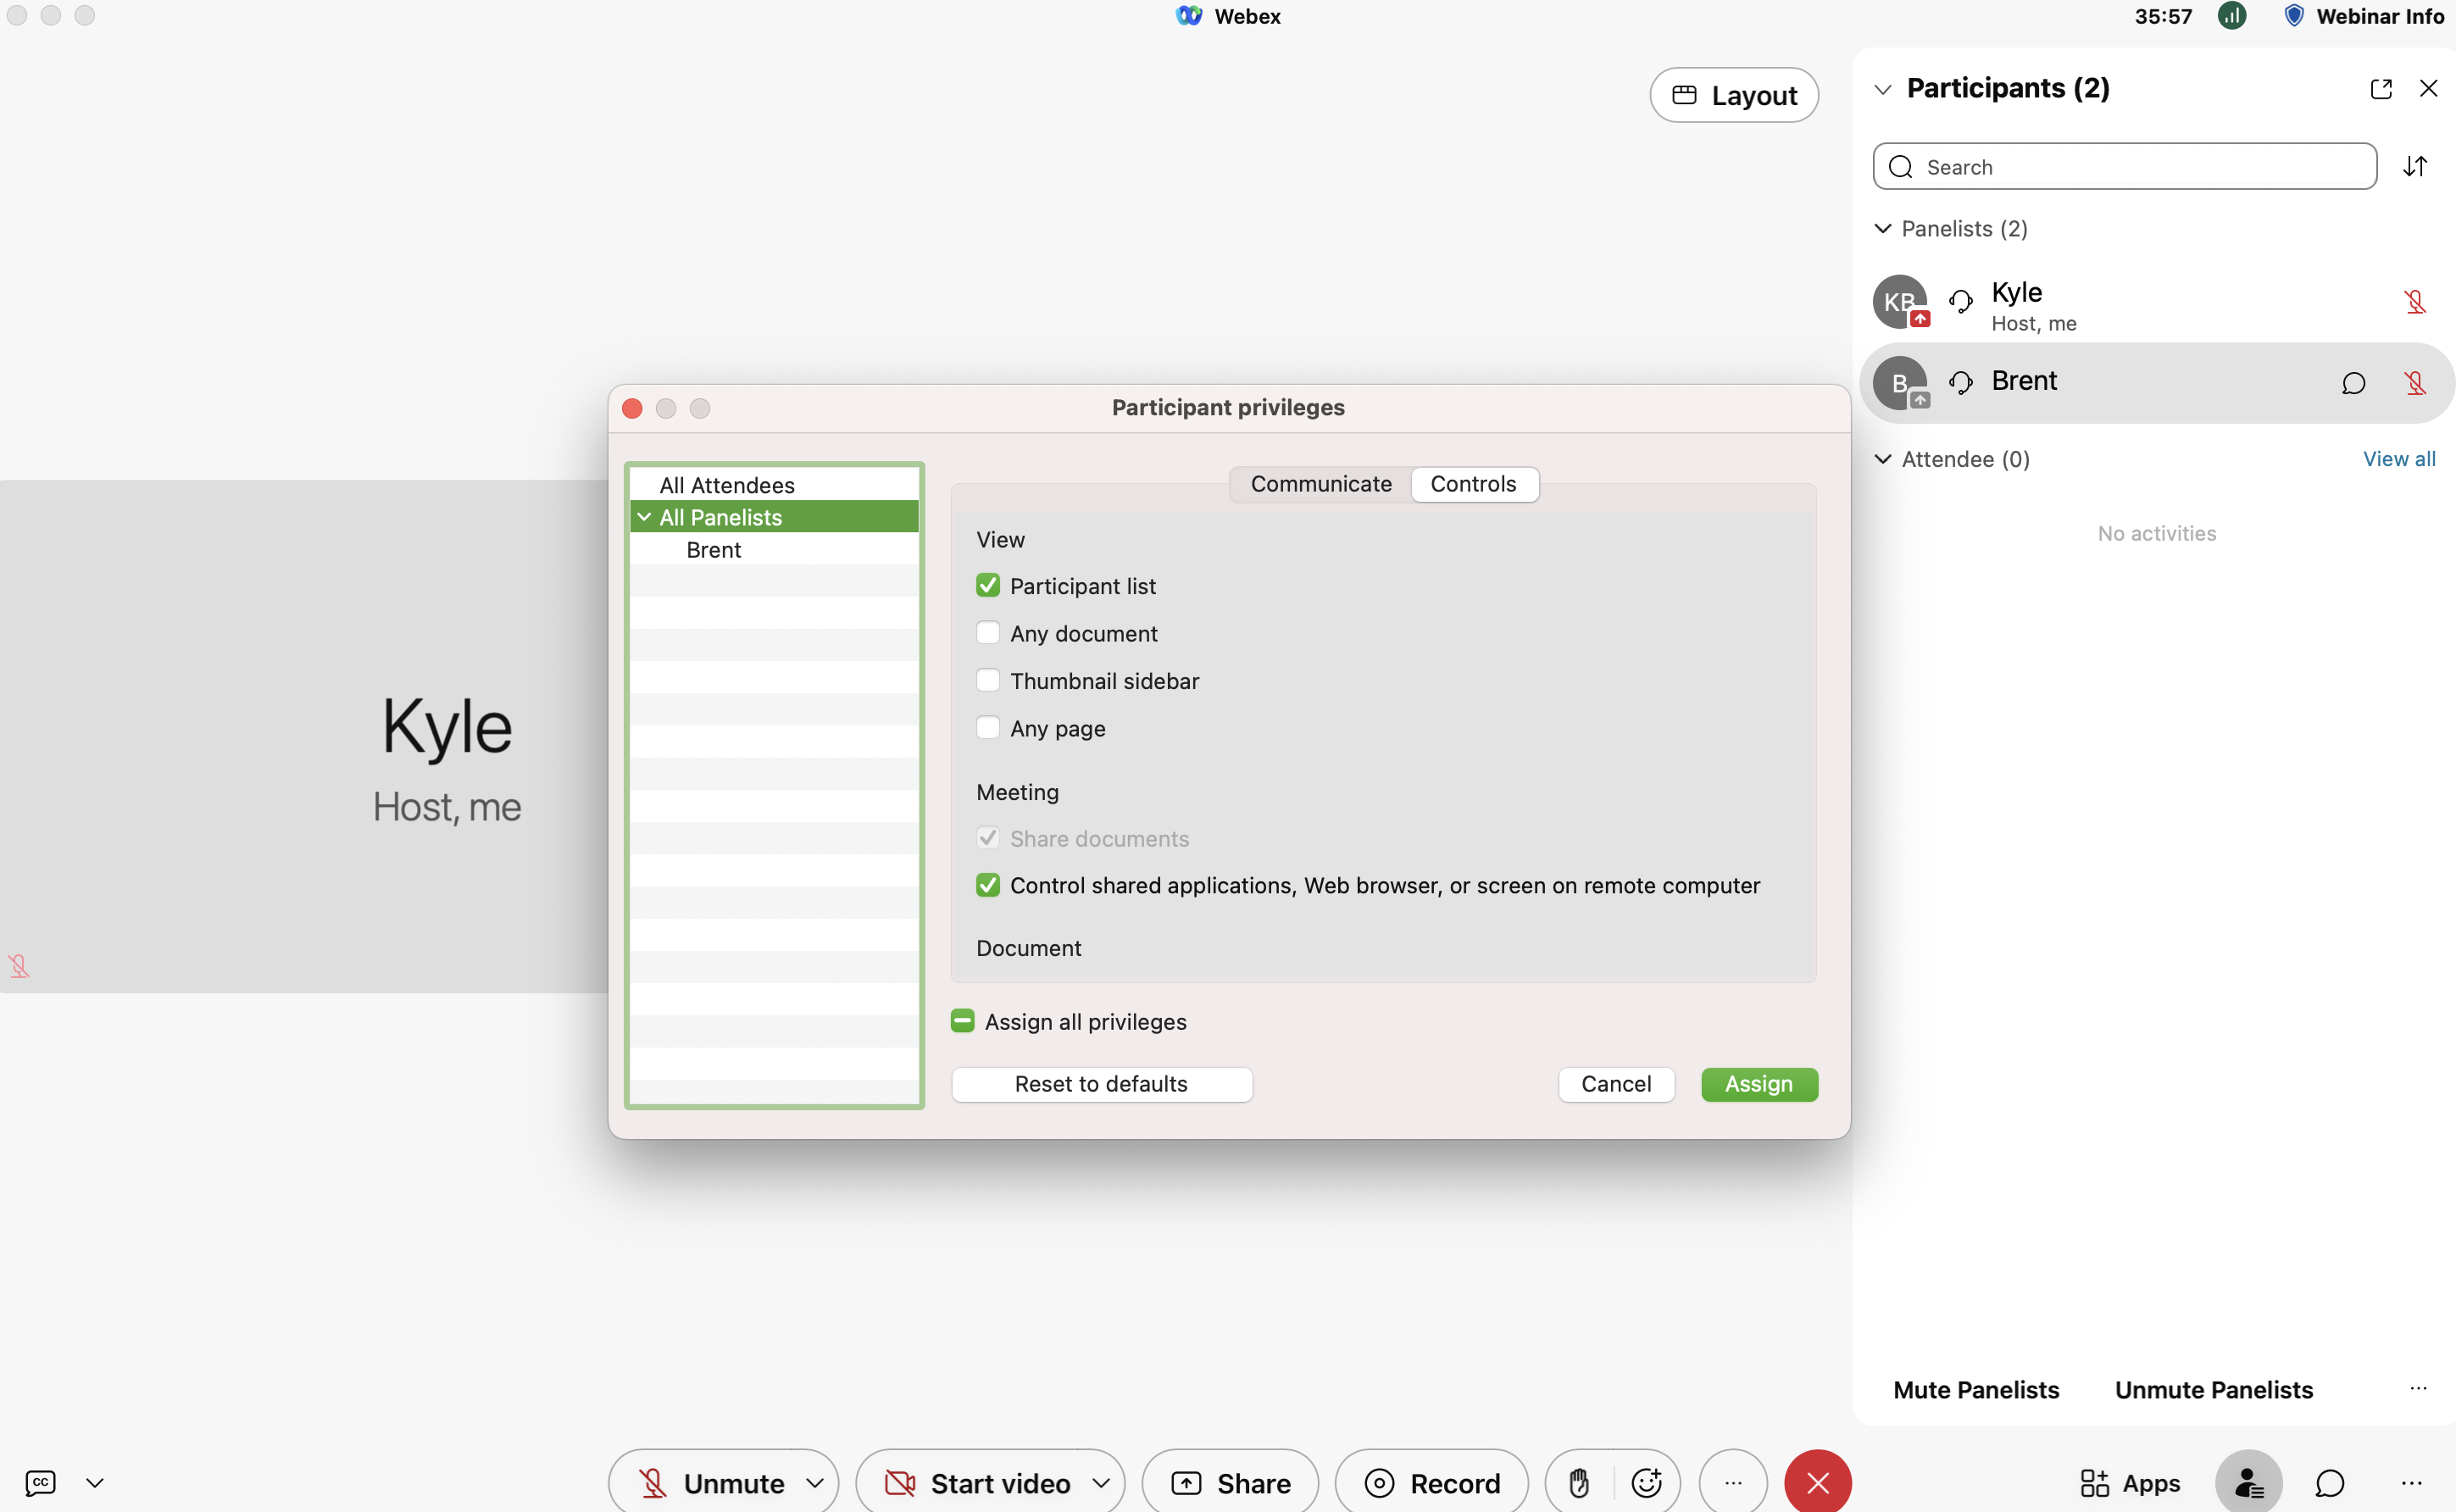Screen dimensions: 2456x1512
Task: Click Reset to defaults
Action: click(x=1101, y=1084)
